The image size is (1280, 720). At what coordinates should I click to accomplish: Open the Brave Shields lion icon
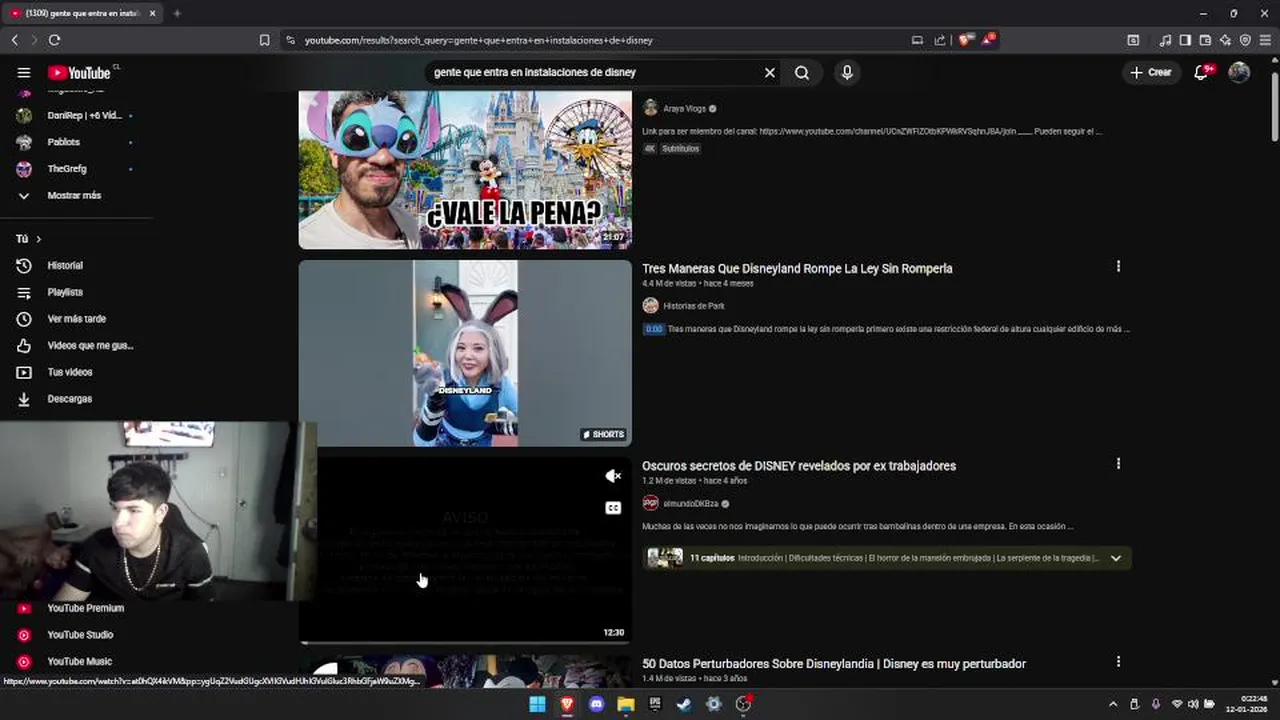click(965, 40)
